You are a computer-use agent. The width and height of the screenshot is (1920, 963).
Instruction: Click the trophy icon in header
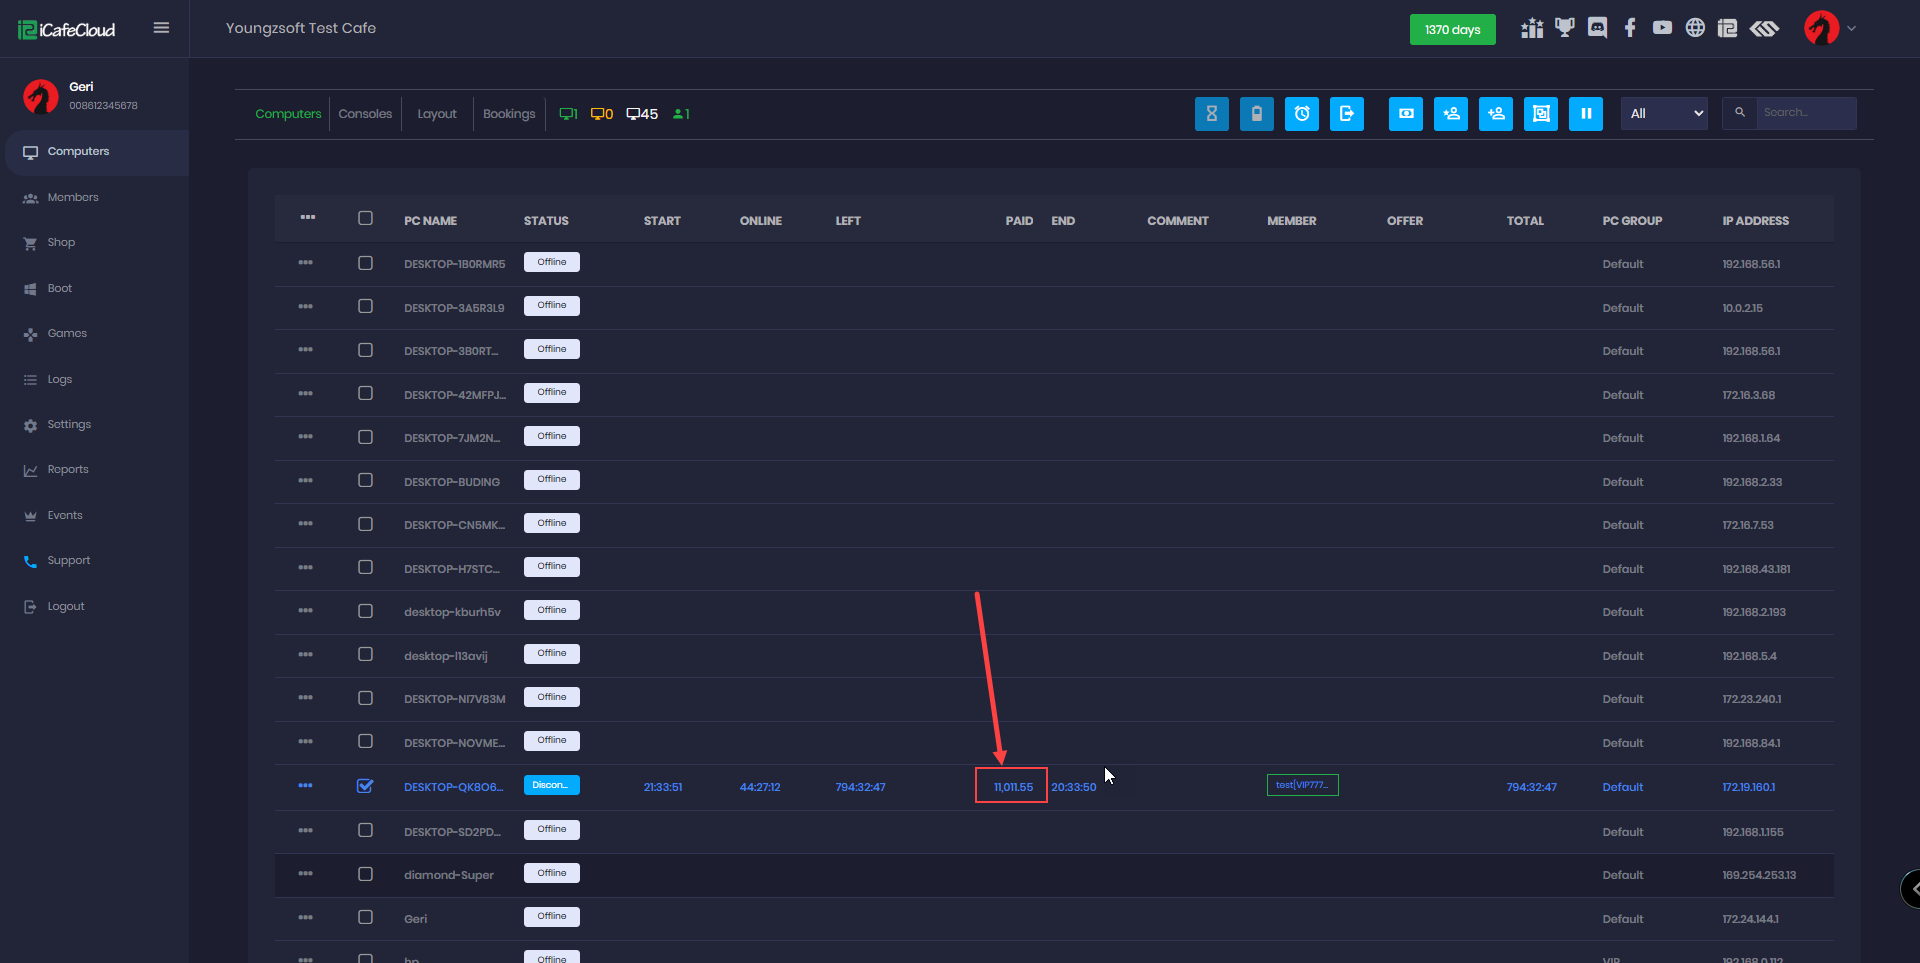coord(1564,28)
